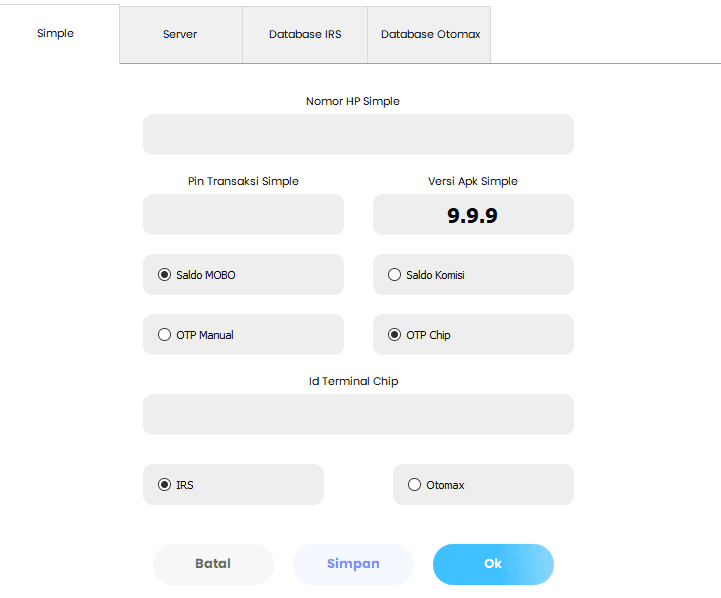Select the Saldo MOBO radio button
The image size is (721, 598).
tap(165, 275)
